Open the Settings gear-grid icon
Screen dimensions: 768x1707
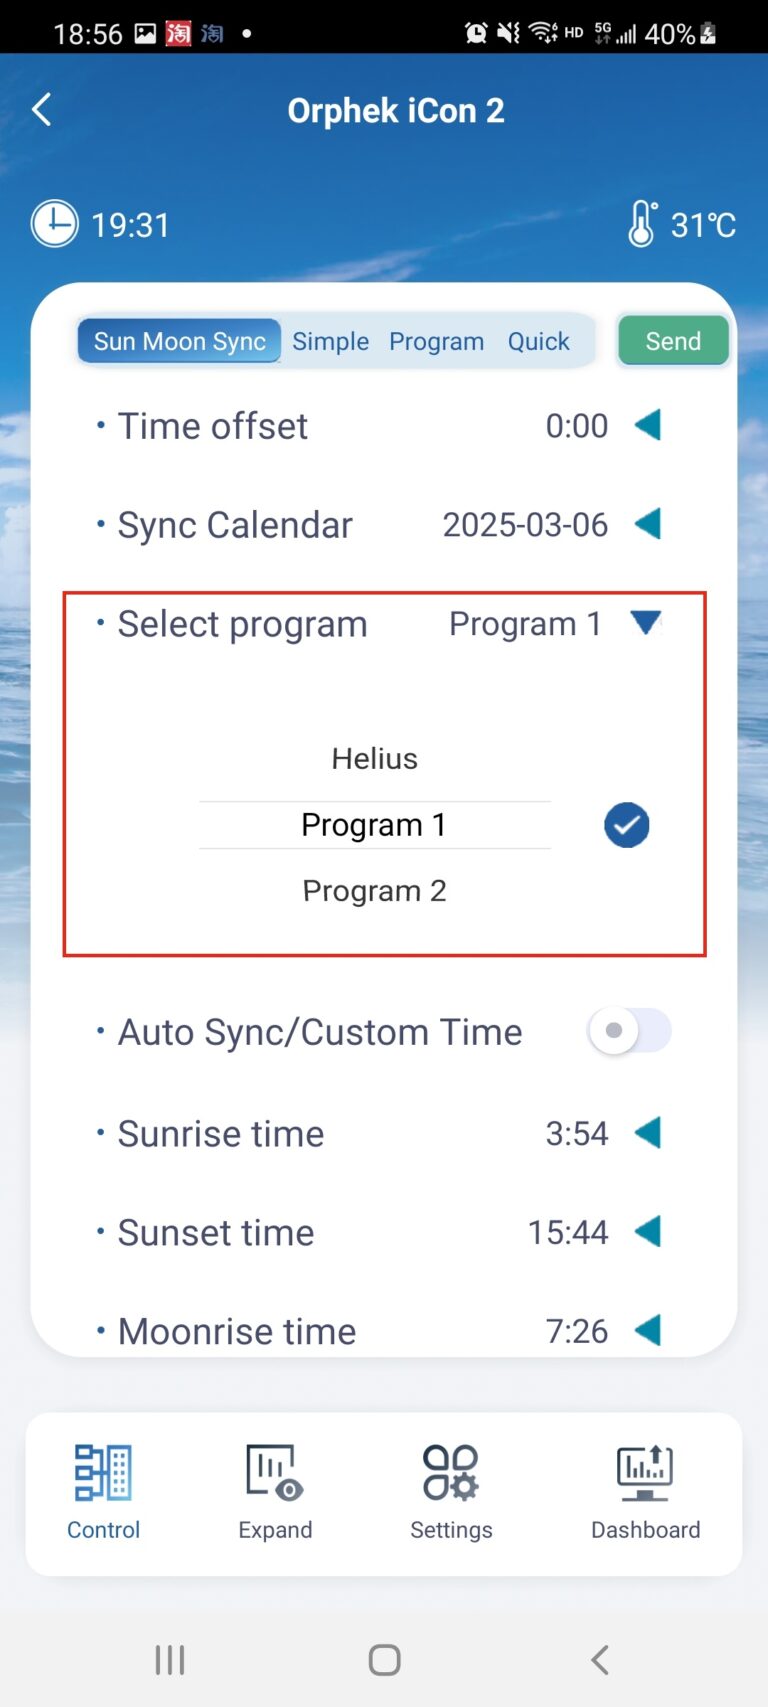451,1473
